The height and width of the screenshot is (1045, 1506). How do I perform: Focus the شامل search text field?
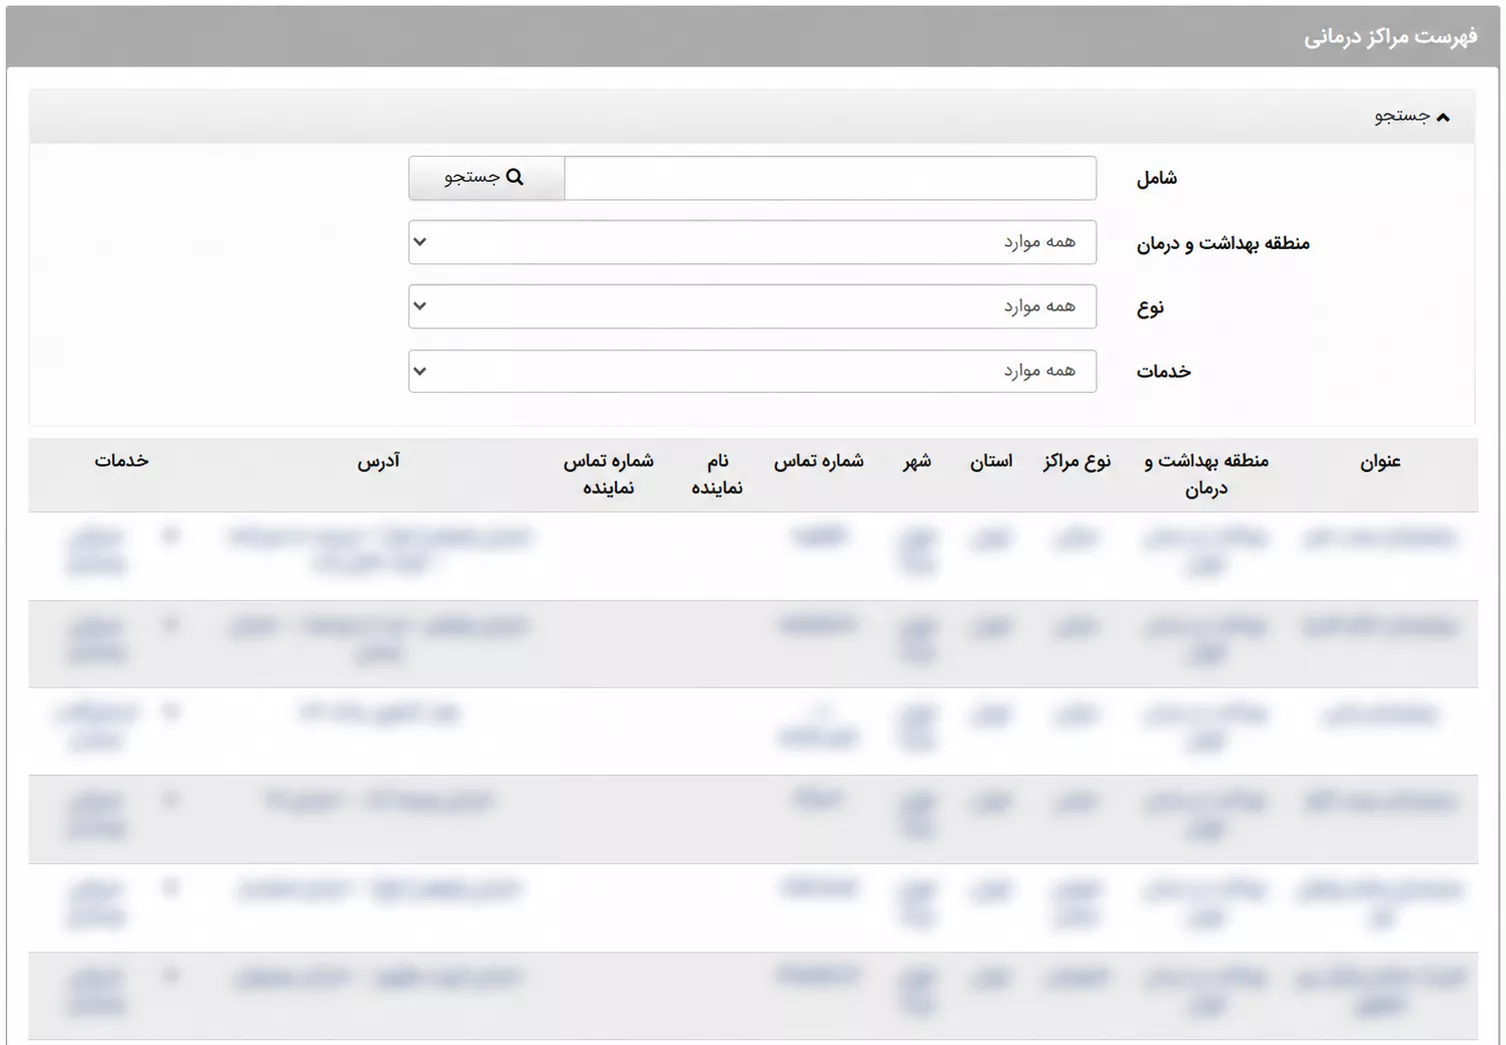pos(830,177)
